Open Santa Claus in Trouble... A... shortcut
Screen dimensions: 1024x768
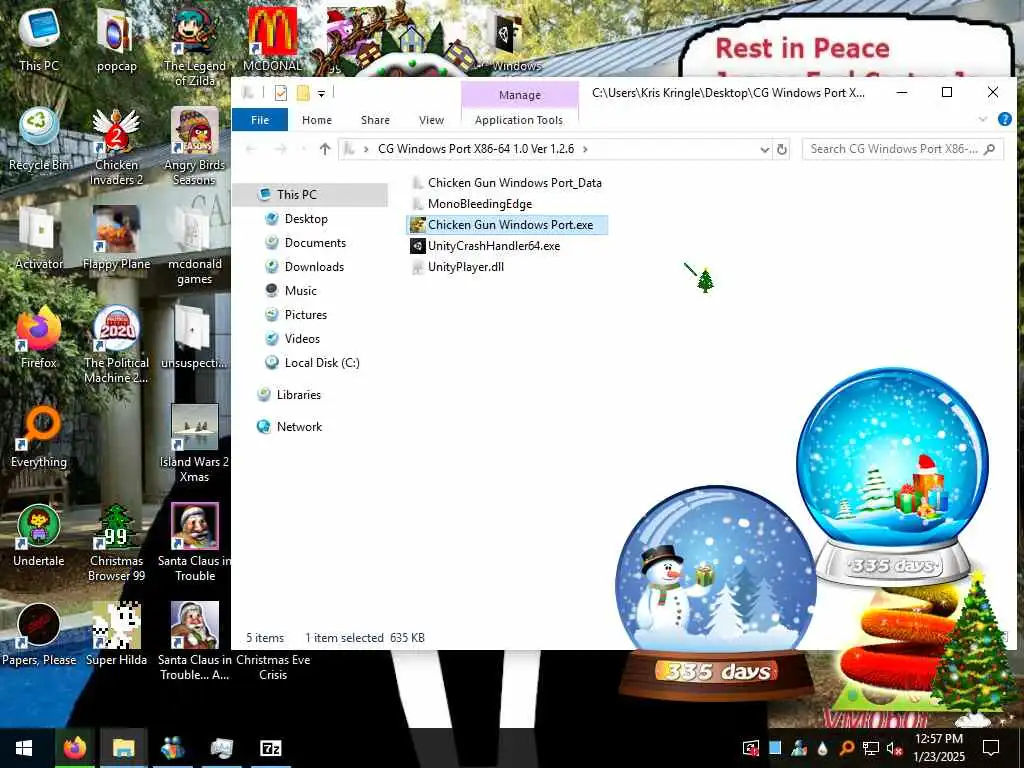click(x=195, y=643)
